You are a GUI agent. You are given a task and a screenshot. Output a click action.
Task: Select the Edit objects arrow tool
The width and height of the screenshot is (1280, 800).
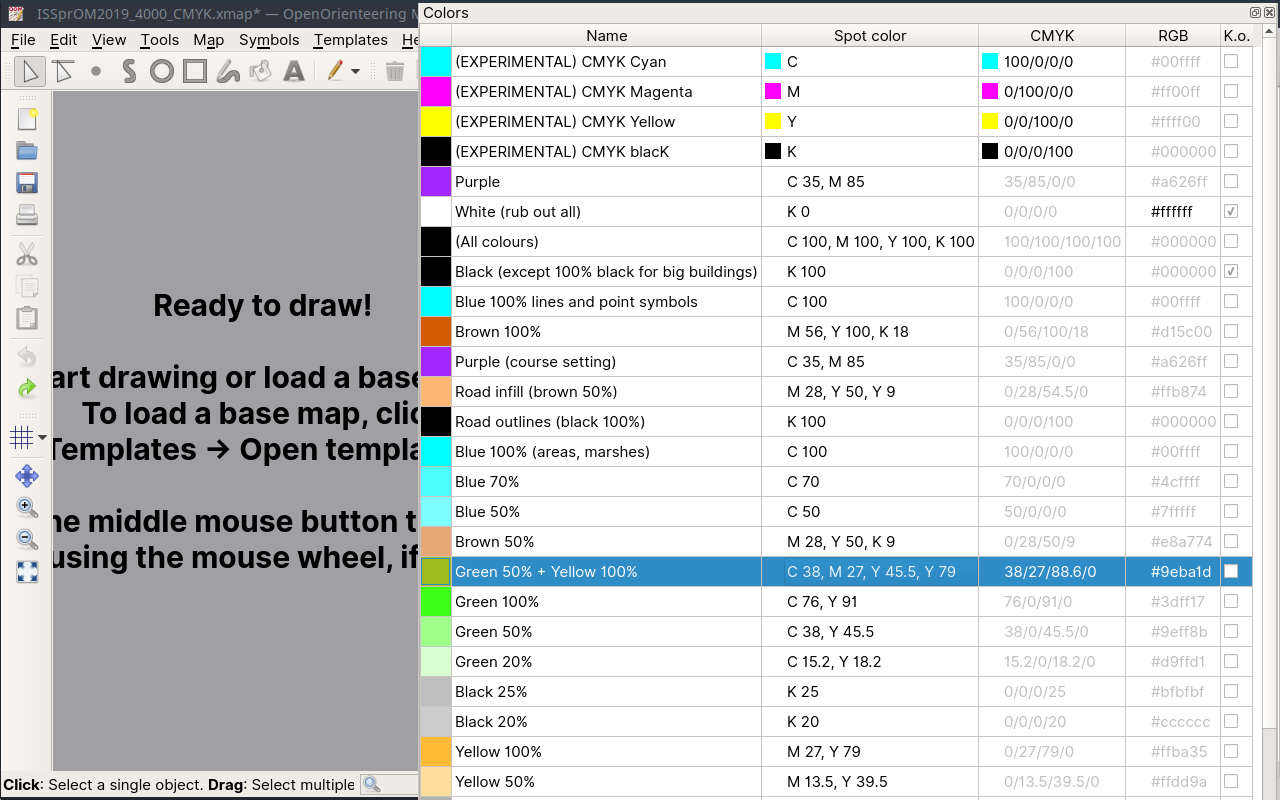pos(30,71)
